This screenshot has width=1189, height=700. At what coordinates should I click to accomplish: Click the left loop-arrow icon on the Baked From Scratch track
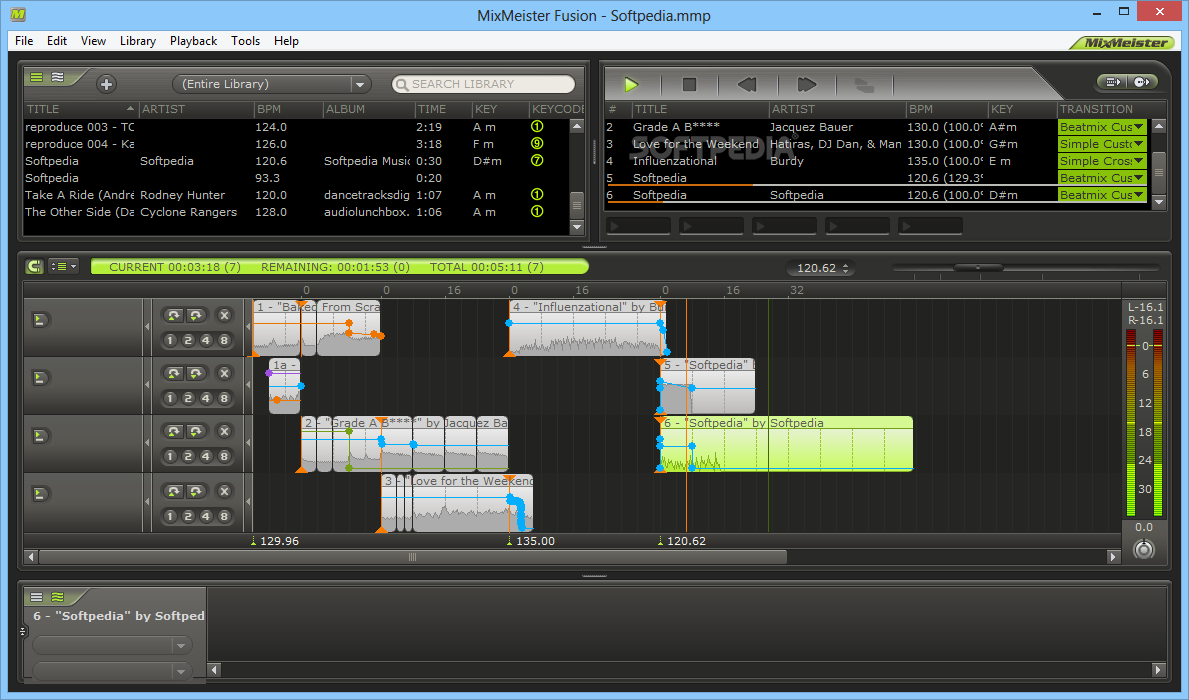(174, 315)
